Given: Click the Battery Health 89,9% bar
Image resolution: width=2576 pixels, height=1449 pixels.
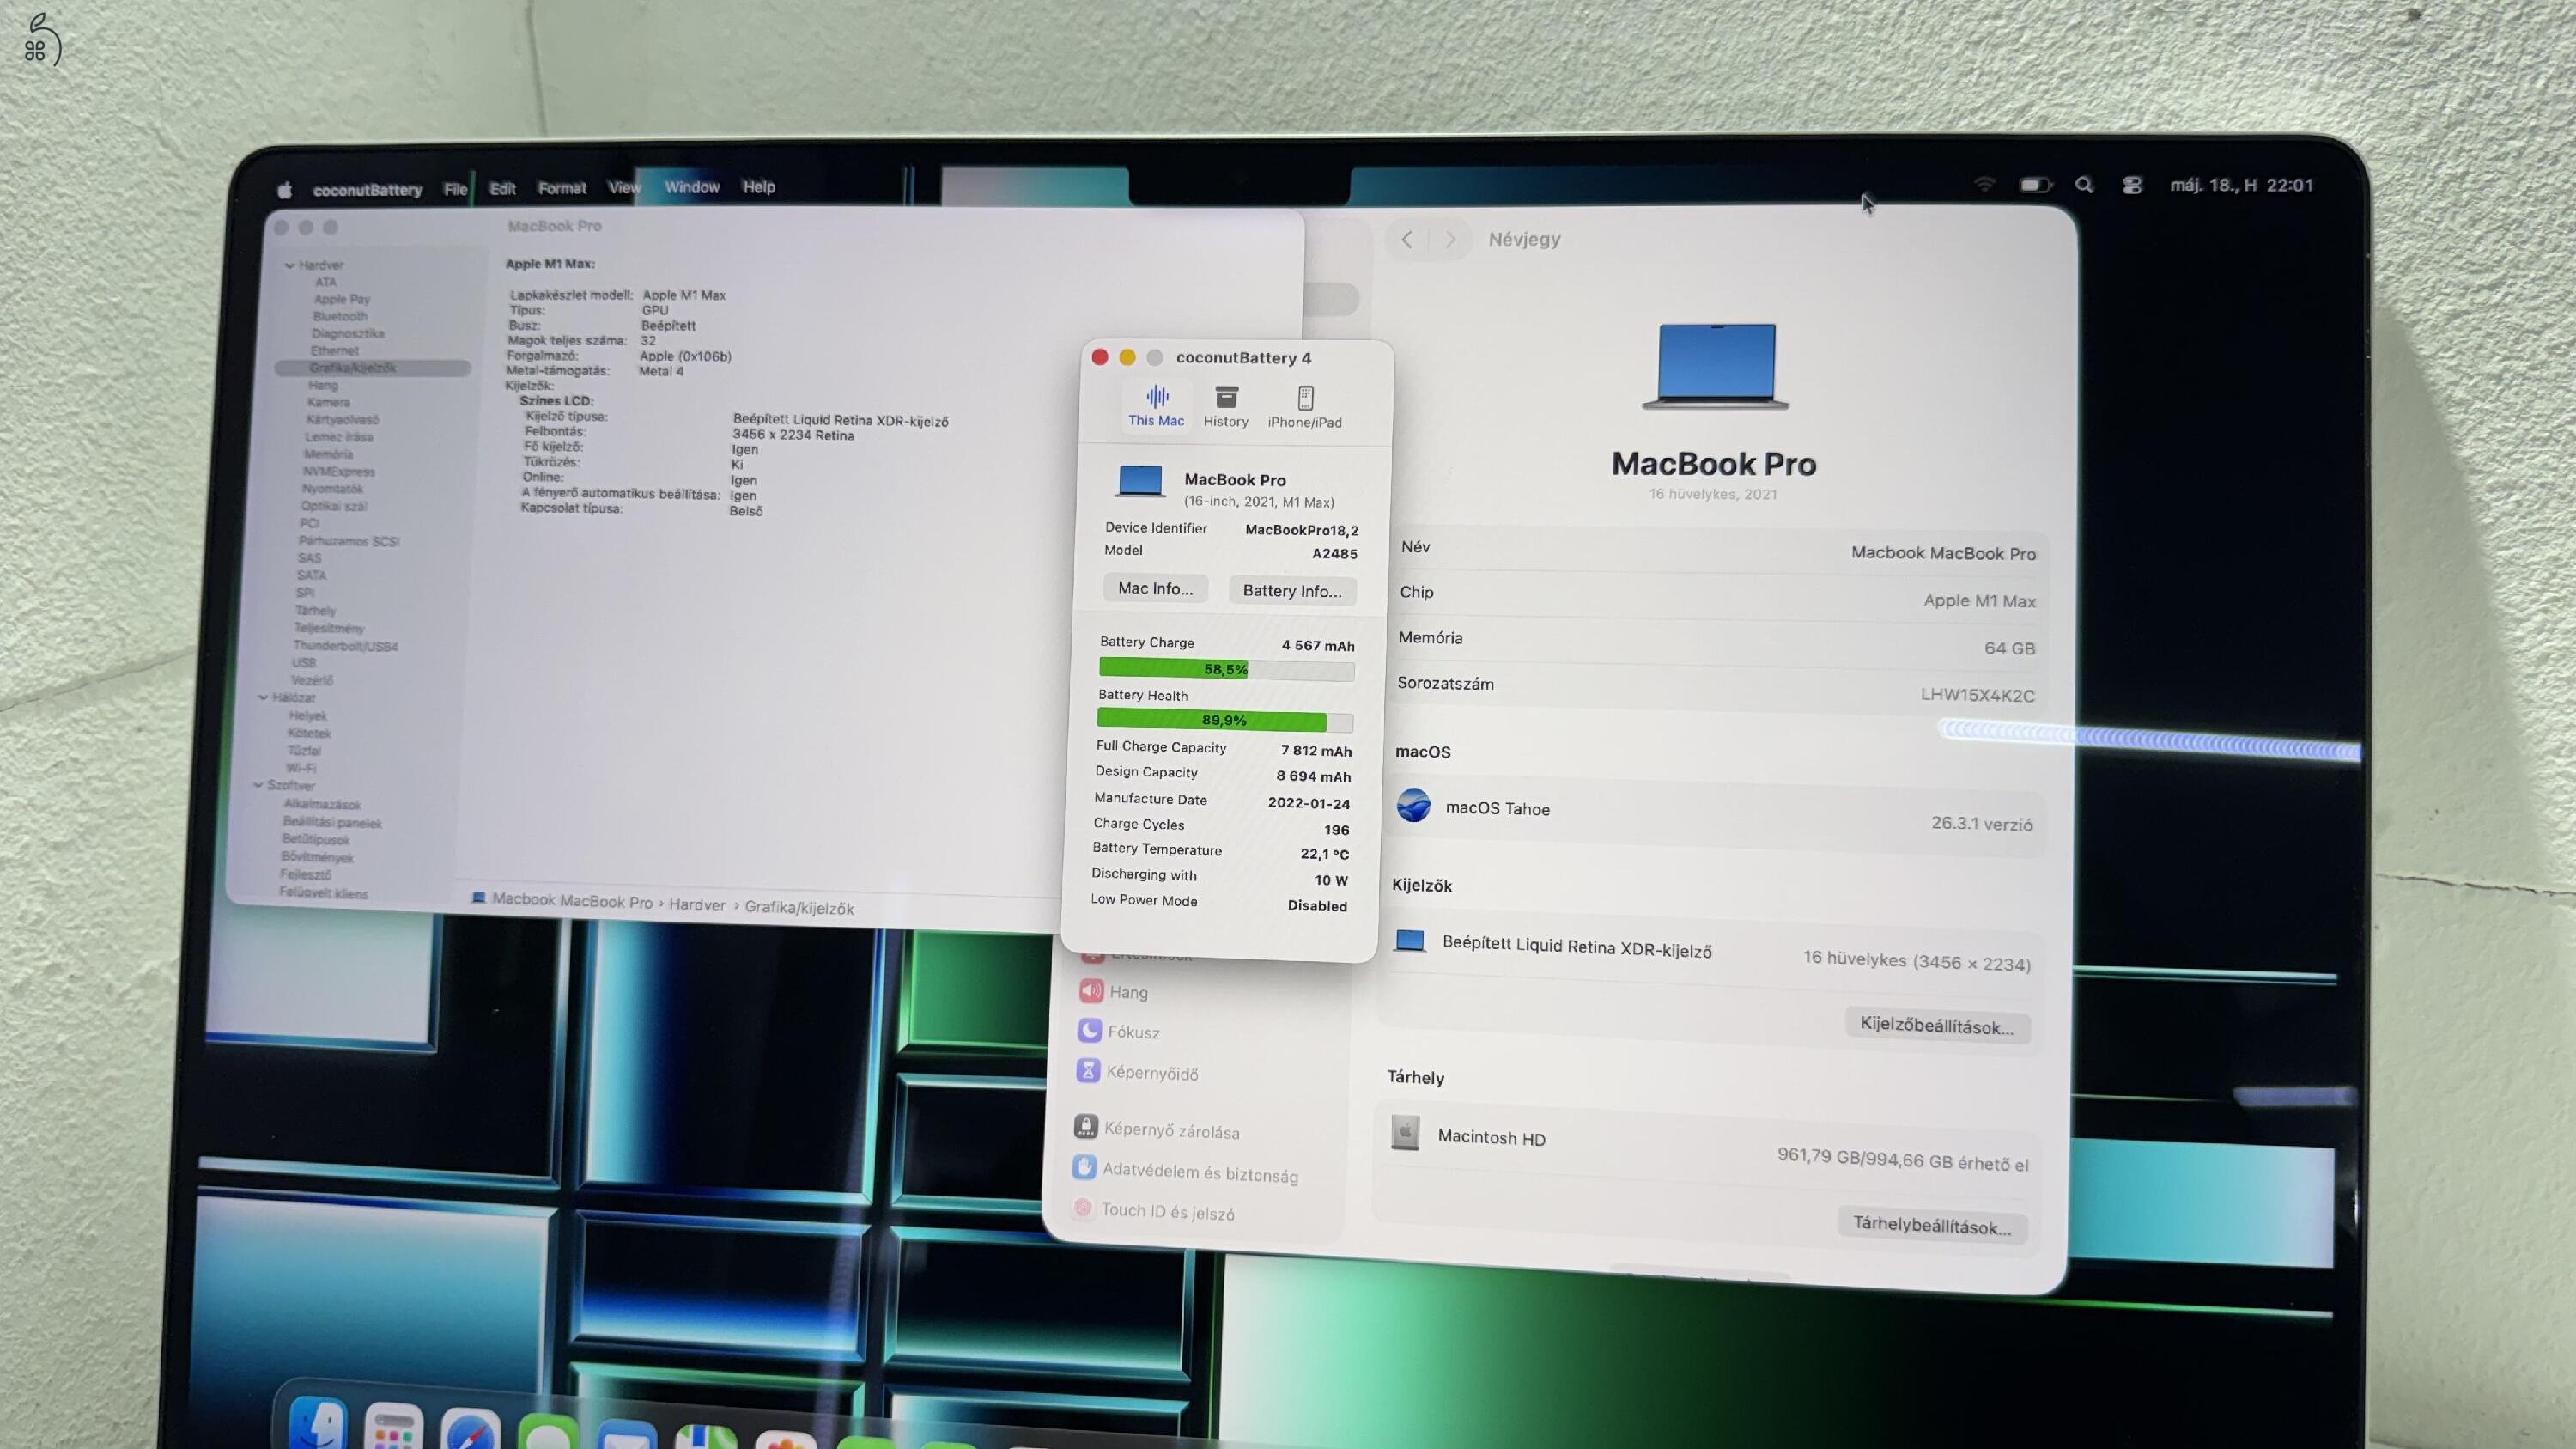Looking at the screenshot, I should point(1224,720).
